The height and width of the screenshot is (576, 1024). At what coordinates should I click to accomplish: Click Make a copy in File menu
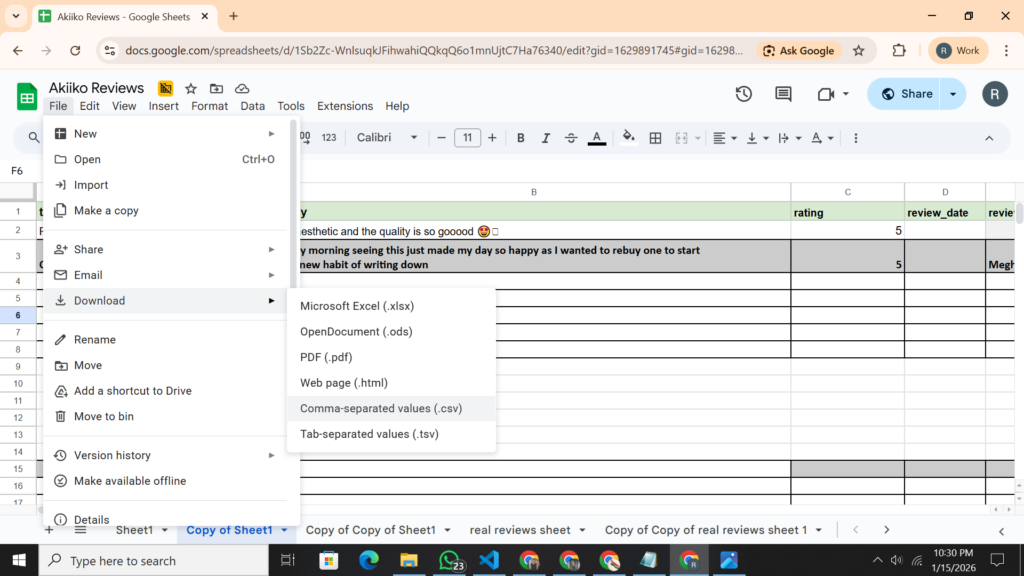point(106,210)
